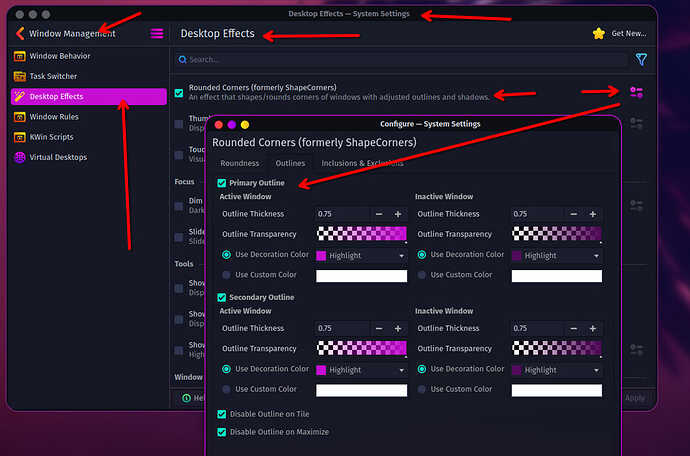Click the search magnifier icon
Screen dimensions: 690x456
click(182, 59)
